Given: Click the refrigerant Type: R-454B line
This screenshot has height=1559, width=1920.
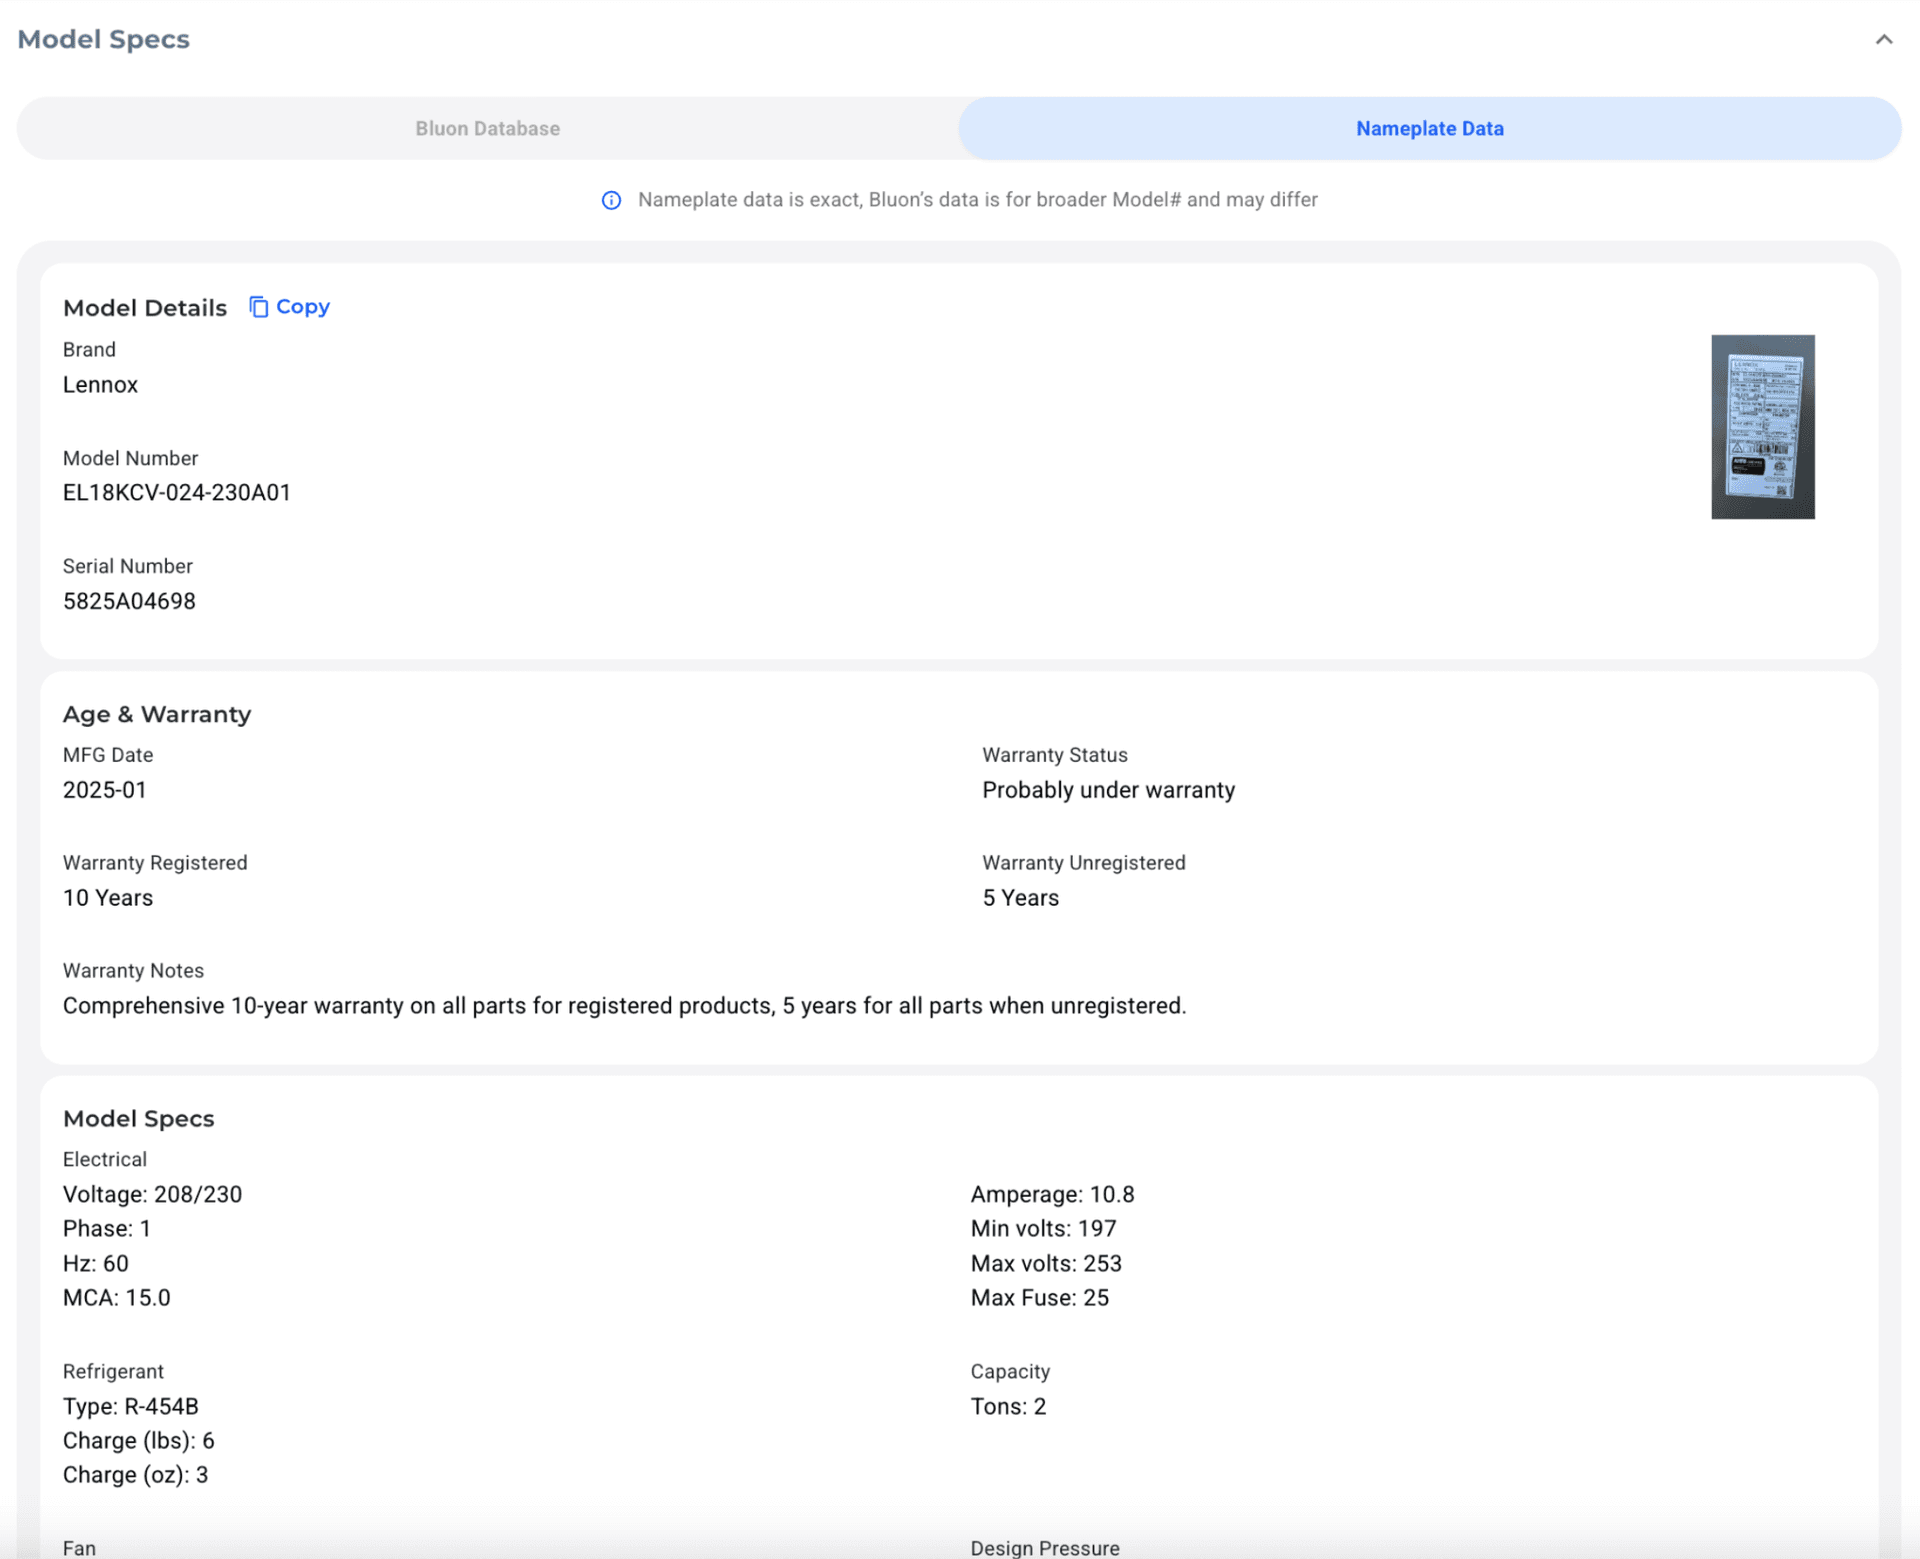Looking at the screenshot, I should pos(131,1407).
